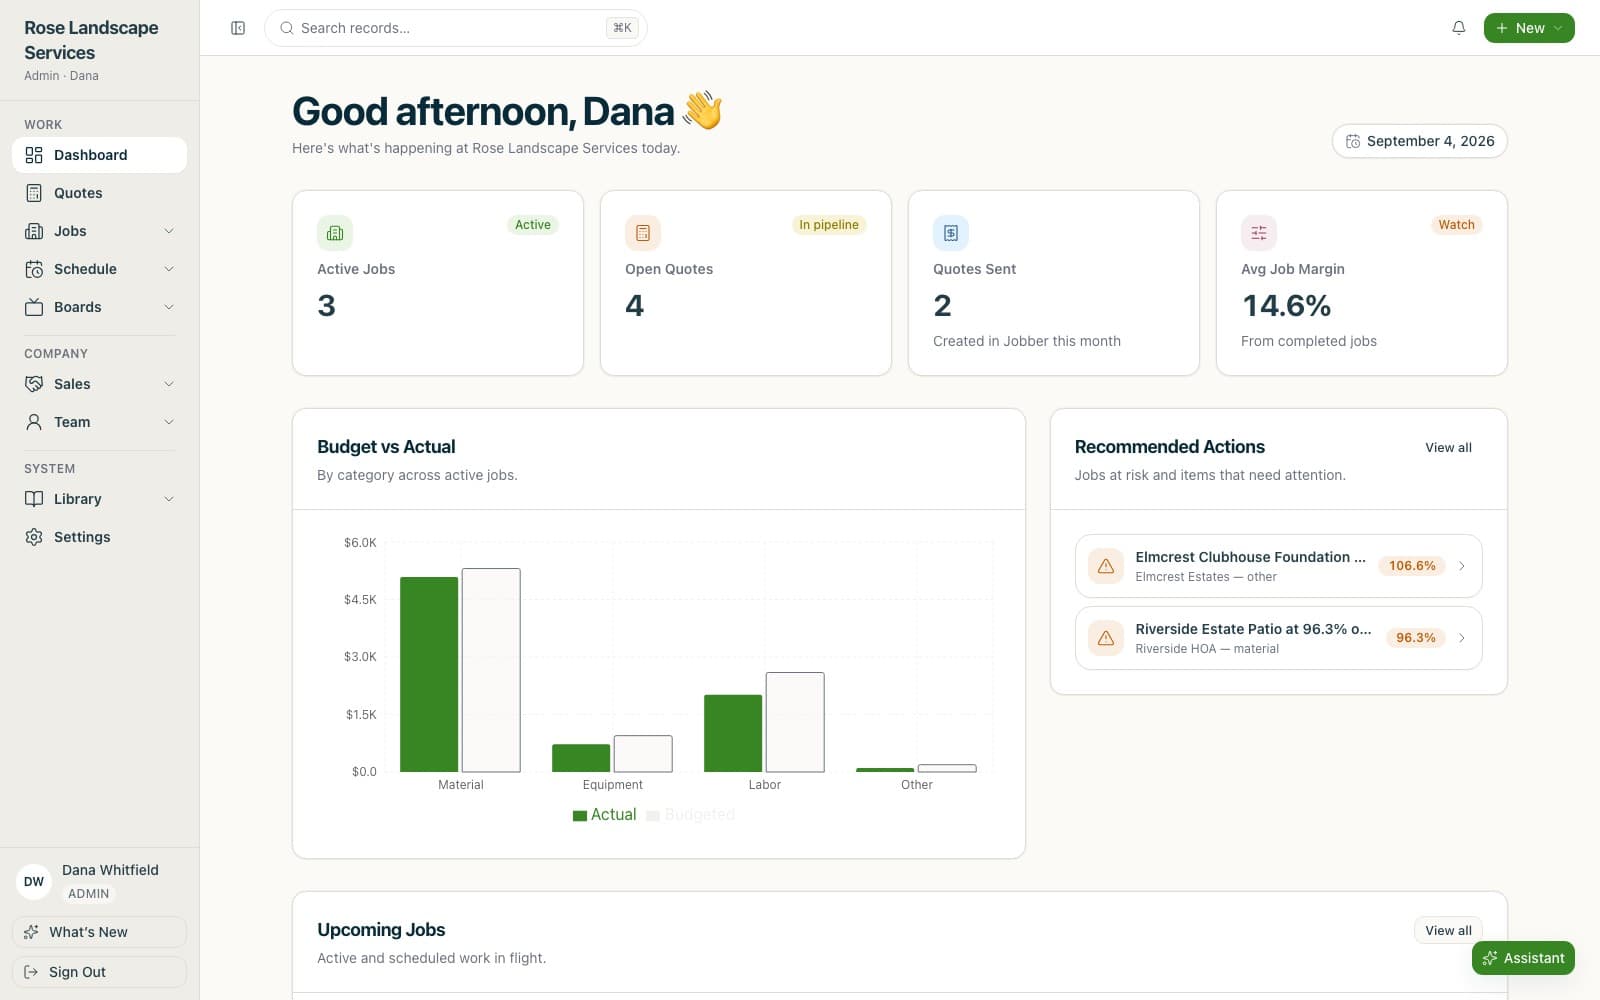Click the Open Quotes card icon
The height and width of the screenshot is (1000, 1600).
[x=643, y=233]
